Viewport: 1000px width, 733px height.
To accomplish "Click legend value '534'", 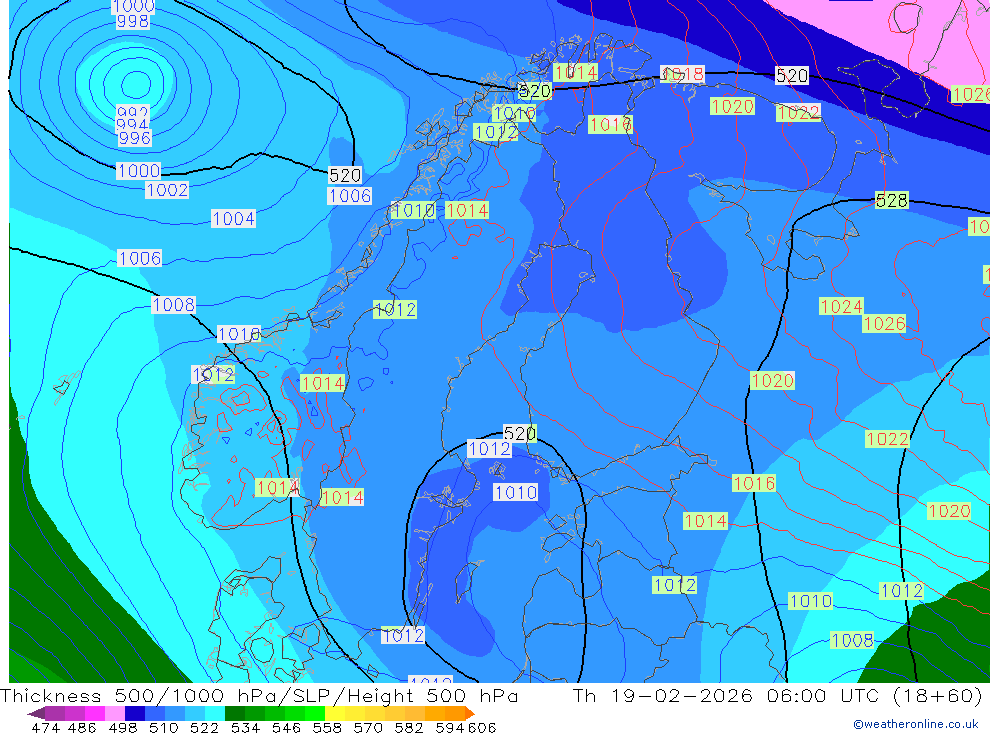I will point(245,728).
